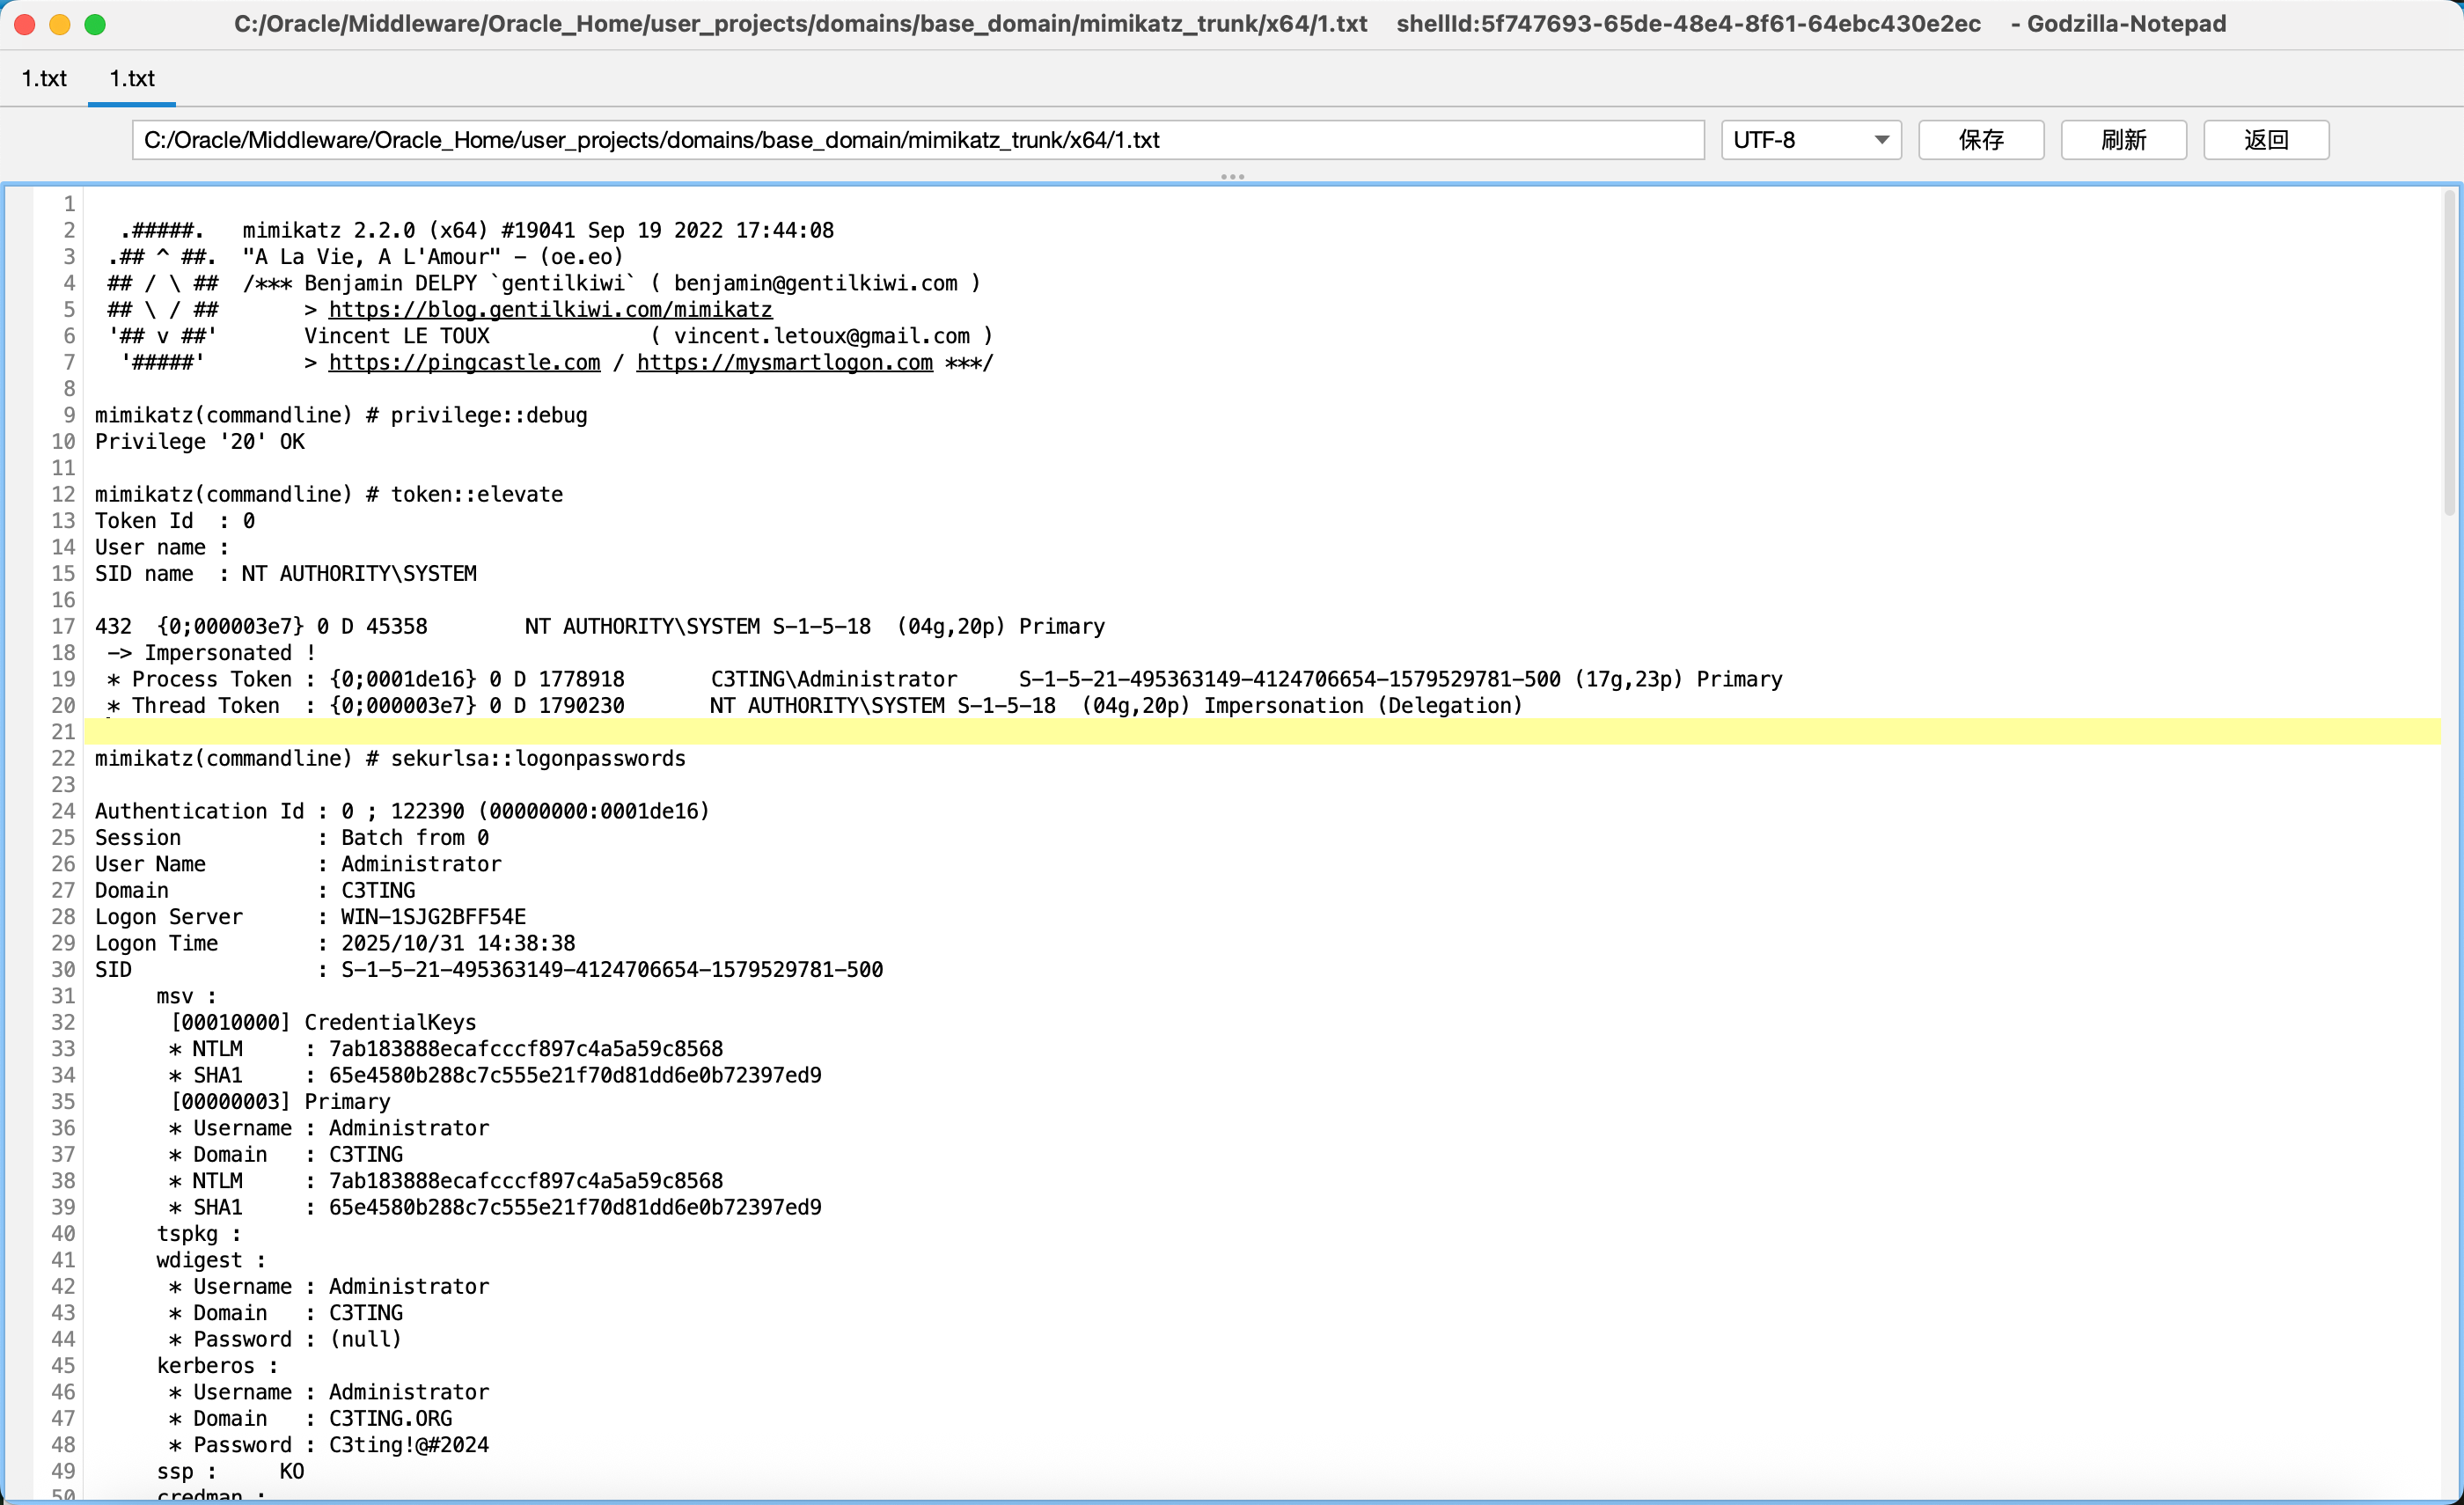Open the UTF-8 encoding dropdown

pyautogui.click(x=1810, y=140)
